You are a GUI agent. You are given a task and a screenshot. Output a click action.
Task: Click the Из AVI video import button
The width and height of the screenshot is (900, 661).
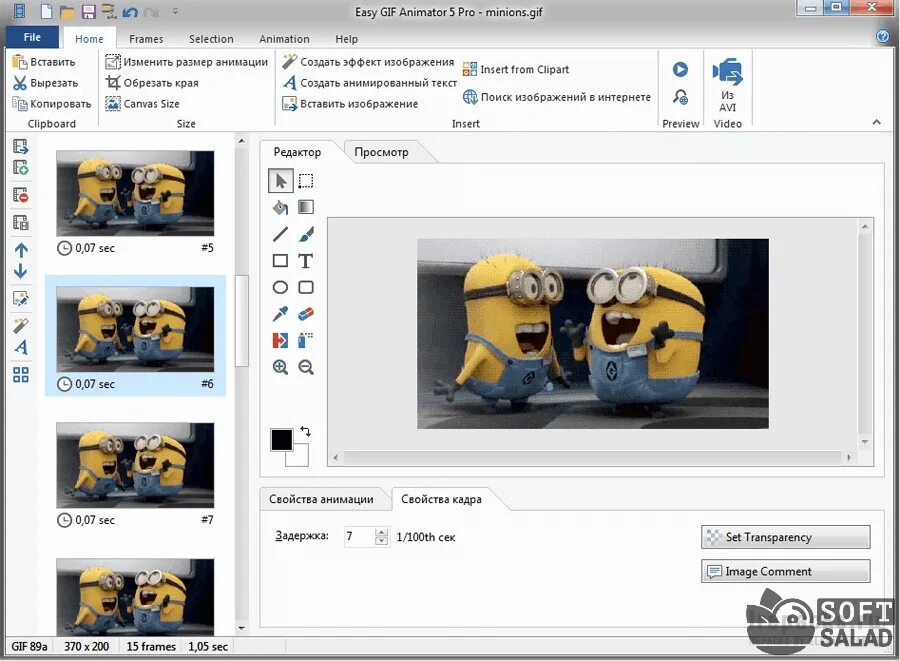tap(728, 85)
